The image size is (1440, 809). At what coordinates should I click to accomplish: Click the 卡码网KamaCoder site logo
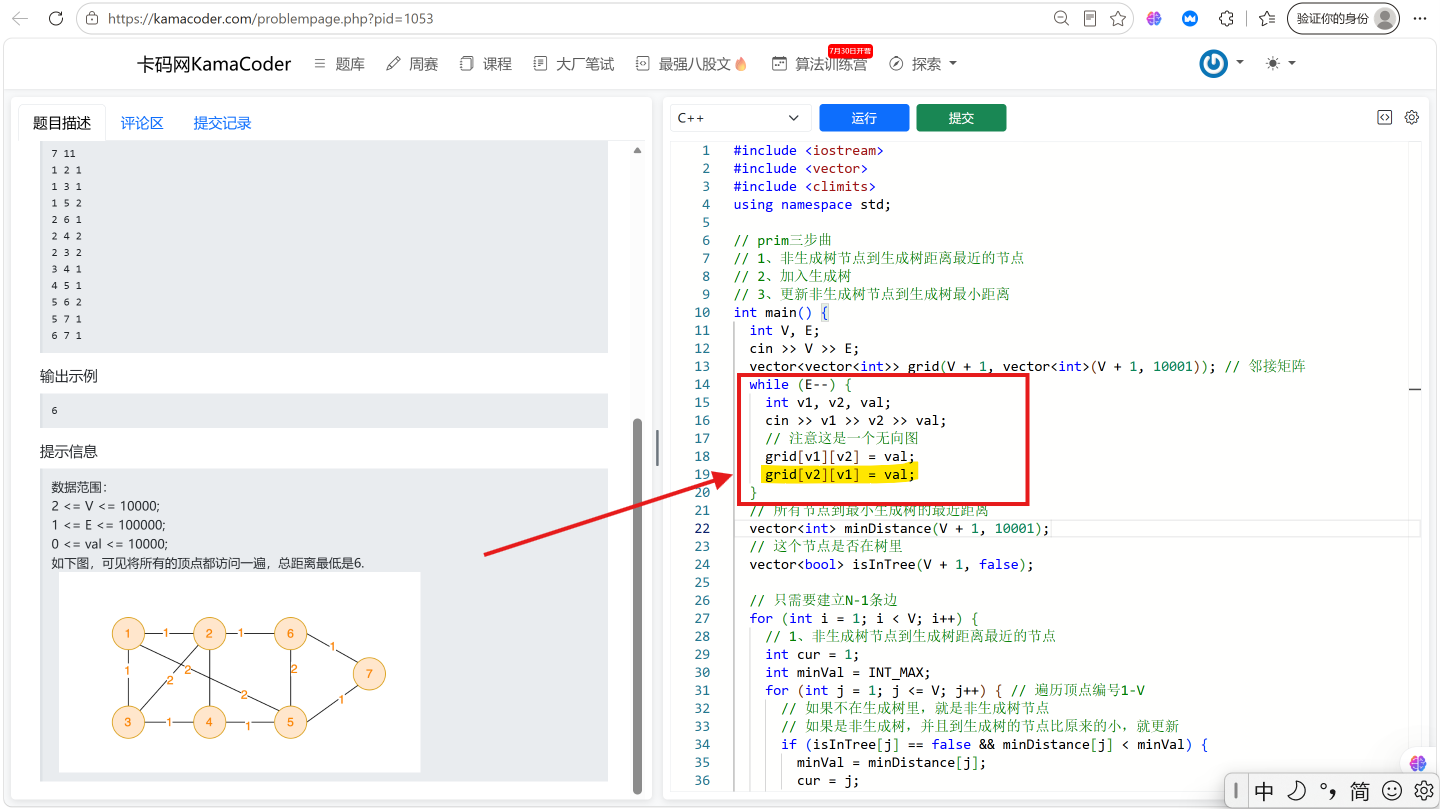click(x=214, y=64)
